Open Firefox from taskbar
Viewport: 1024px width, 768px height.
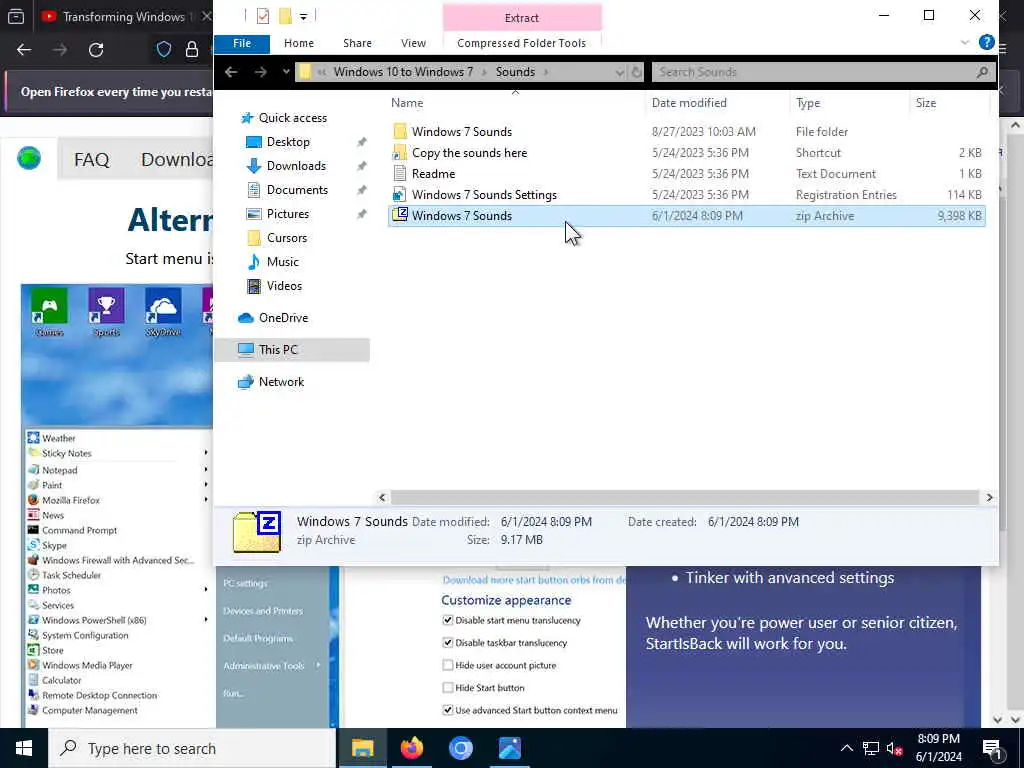point(411,748)
